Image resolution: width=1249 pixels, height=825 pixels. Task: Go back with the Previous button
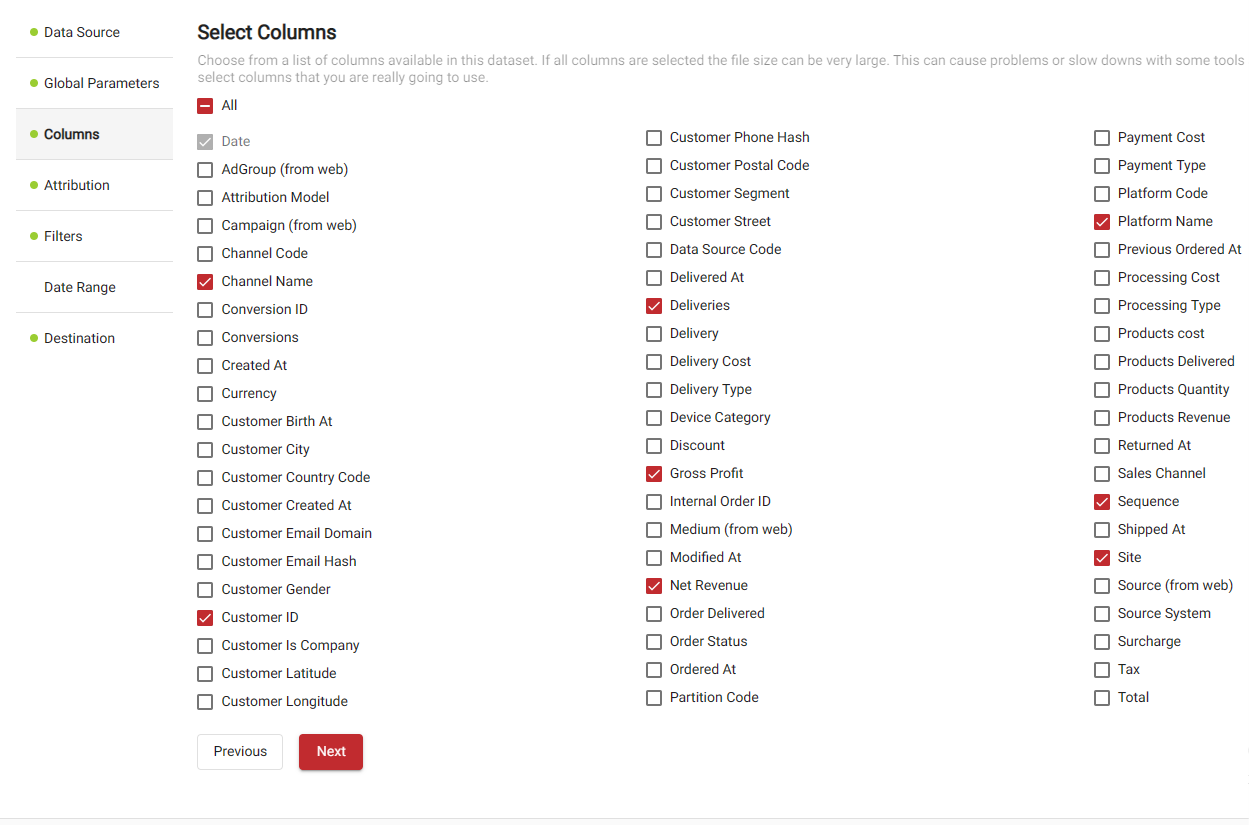coord(240,752)
